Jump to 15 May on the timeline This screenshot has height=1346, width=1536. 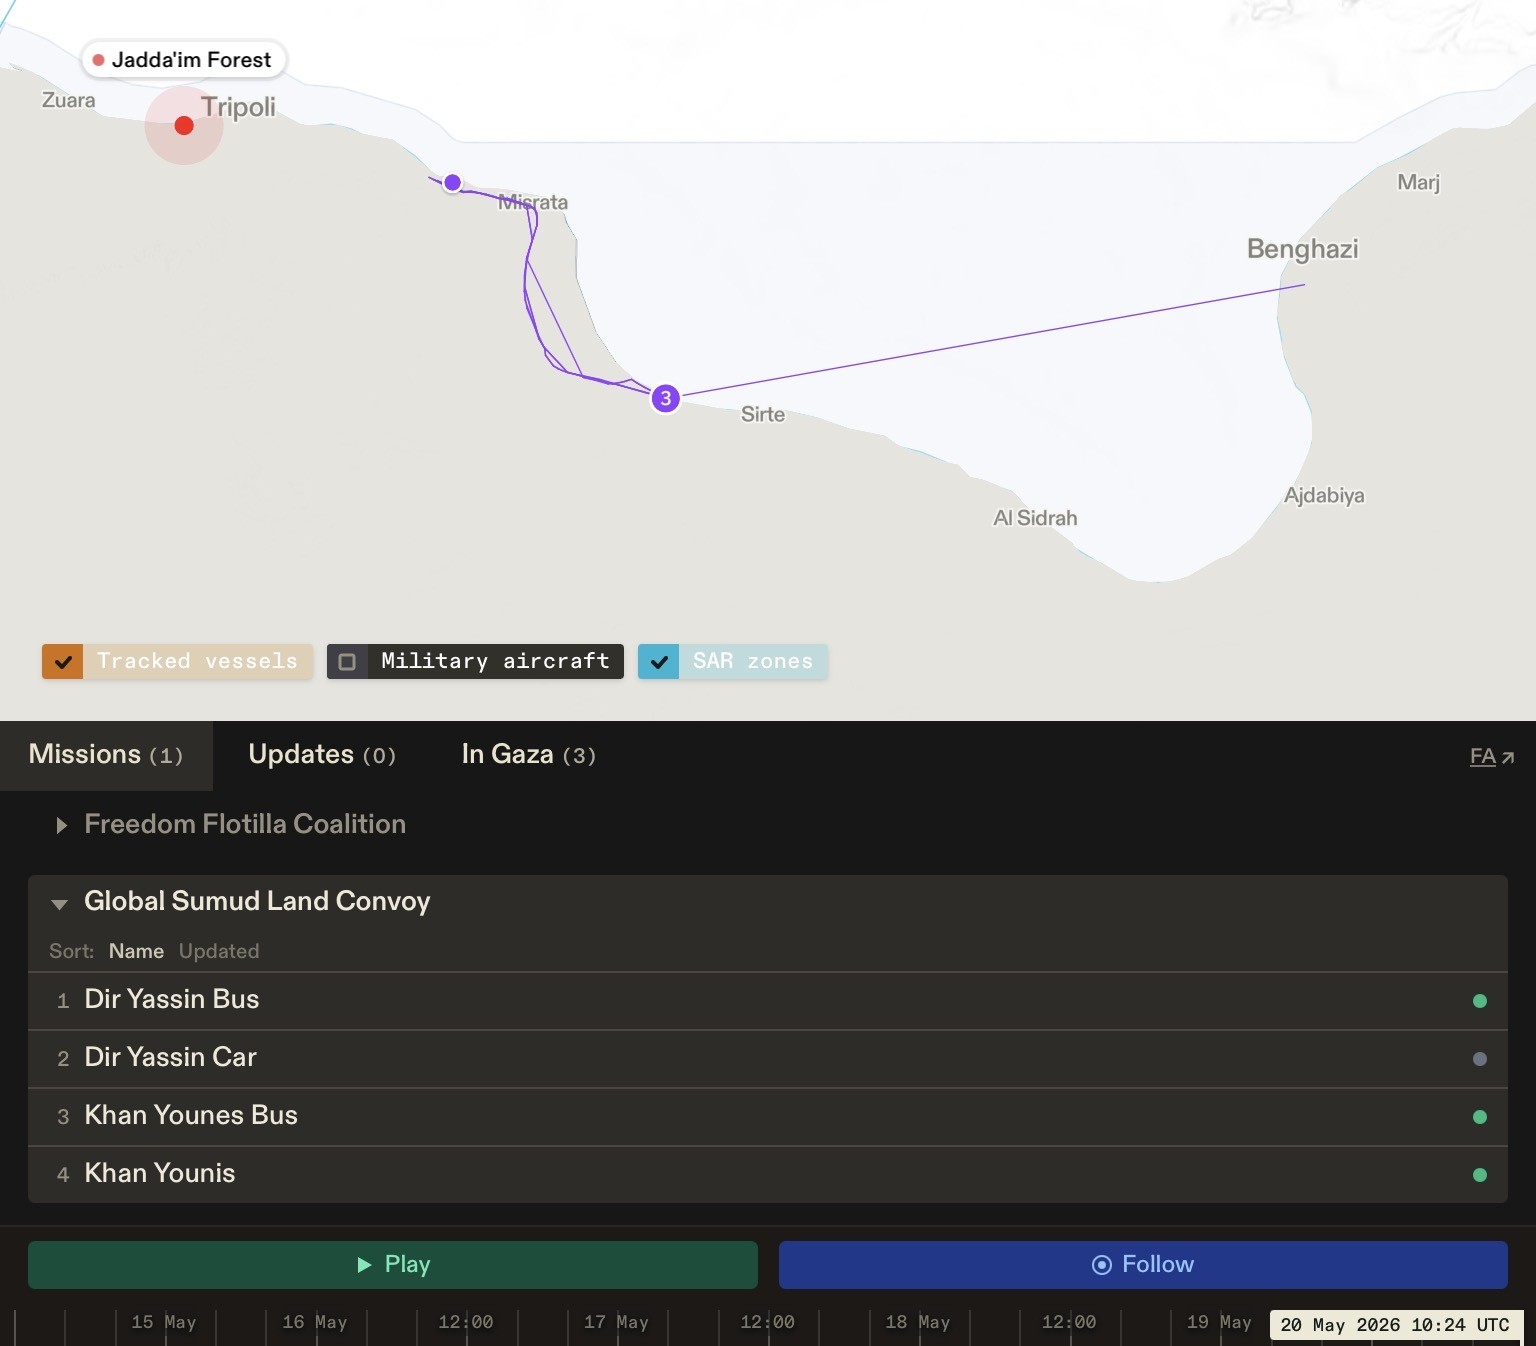pyautogui.click(x=164, y=1322)
